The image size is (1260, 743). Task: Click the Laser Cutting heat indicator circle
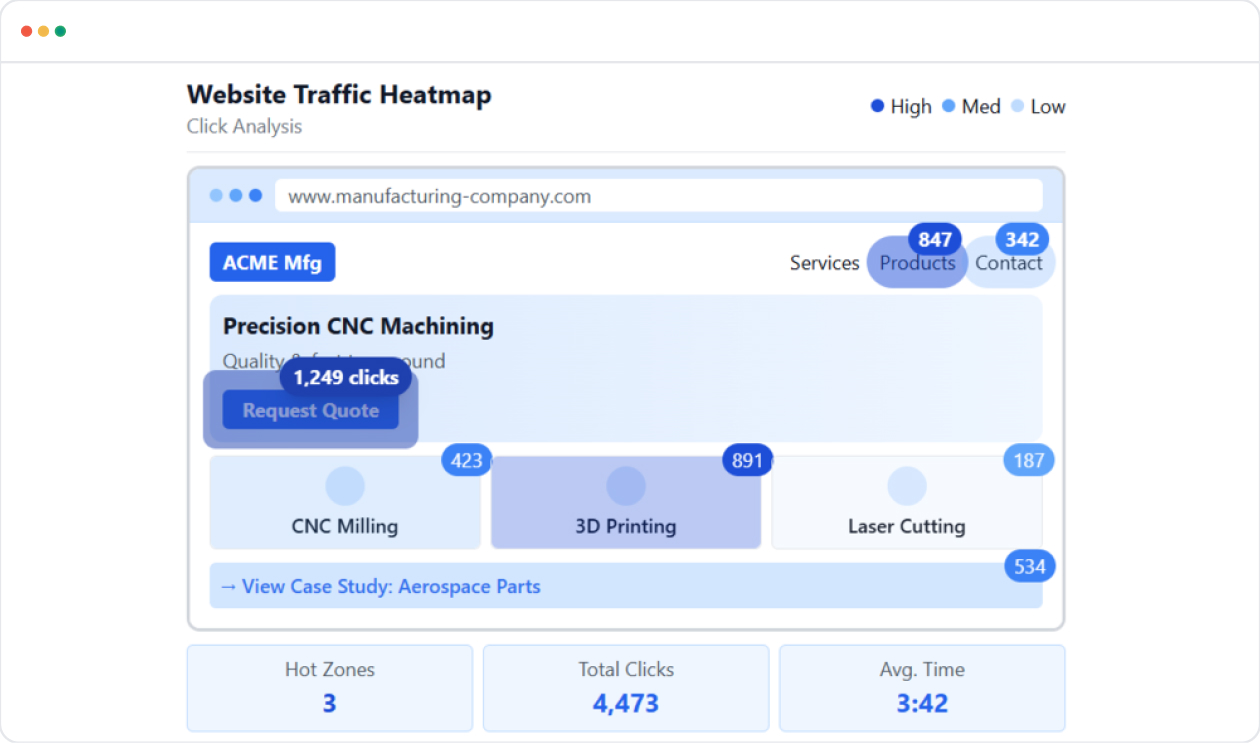pos(907,485)
